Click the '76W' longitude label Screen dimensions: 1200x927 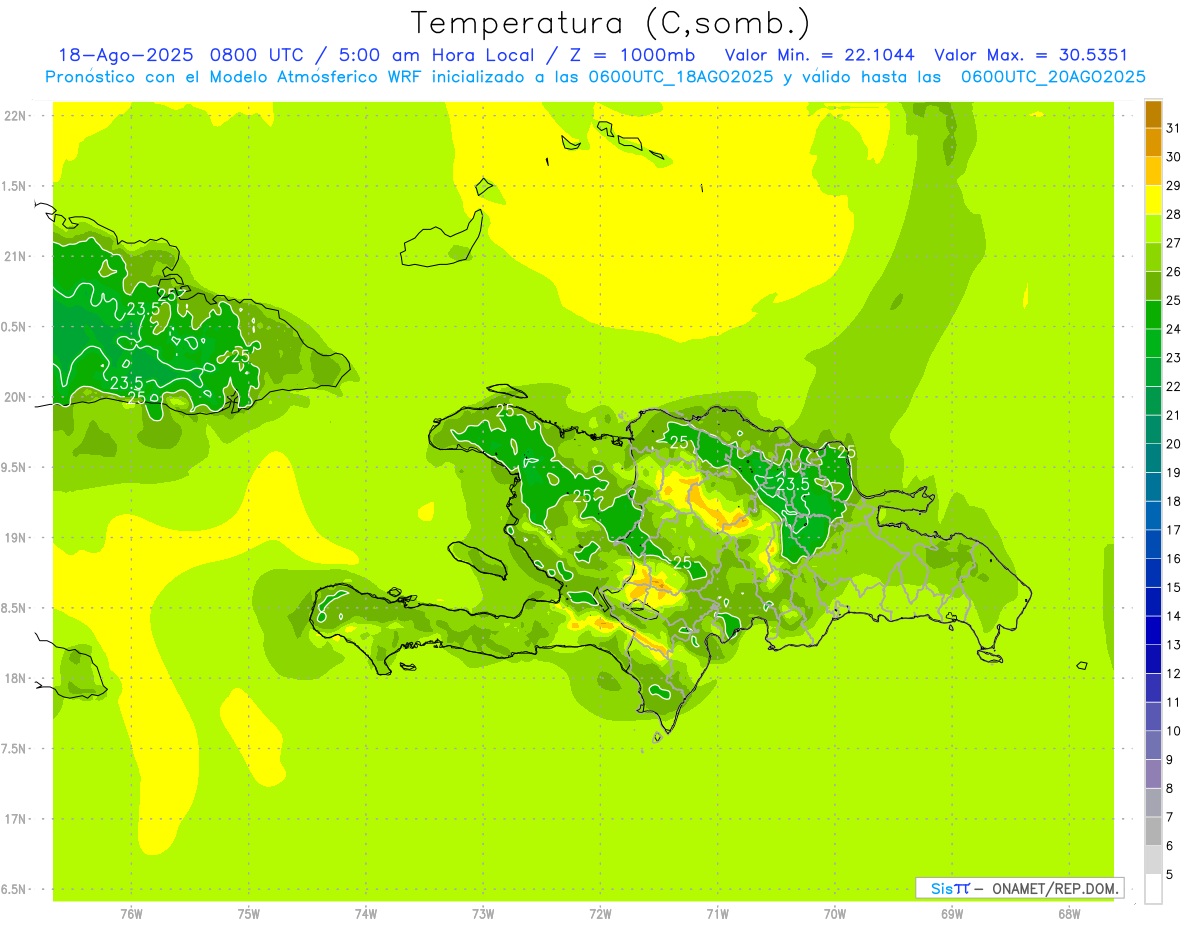coord(132,914)
